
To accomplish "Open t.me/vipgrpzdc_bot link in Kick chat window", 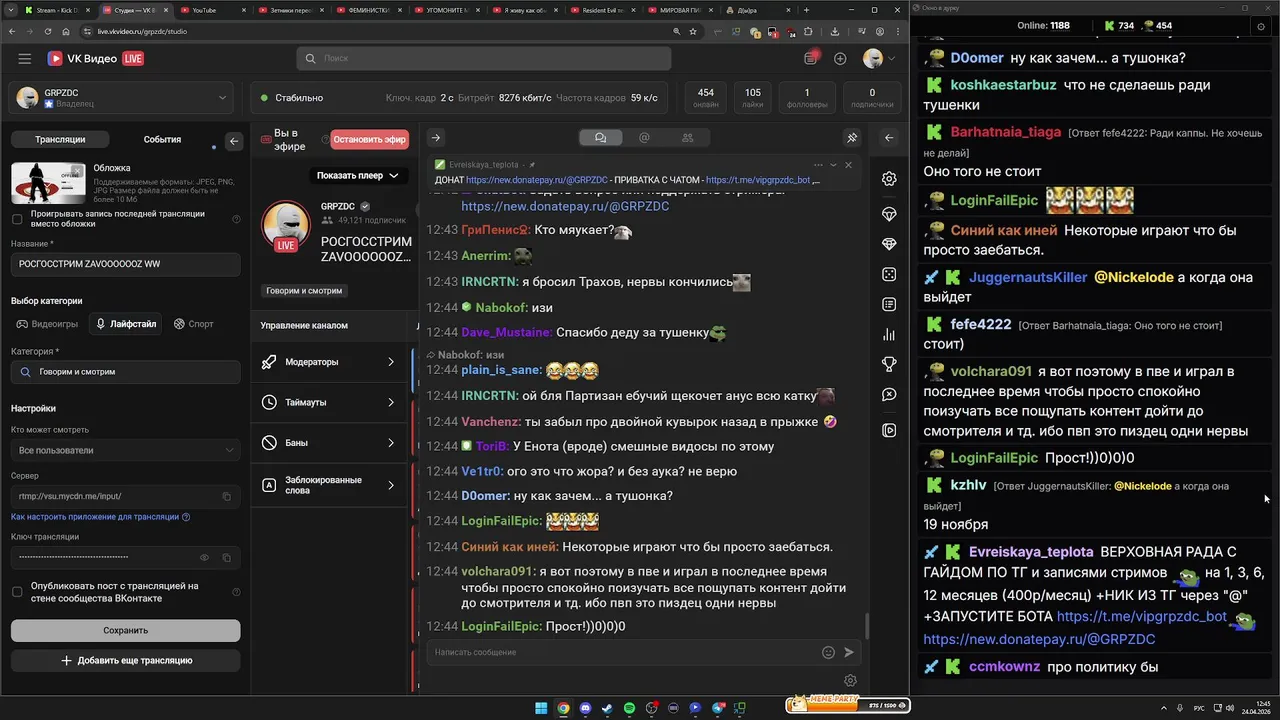I will tap(1142, 617).
